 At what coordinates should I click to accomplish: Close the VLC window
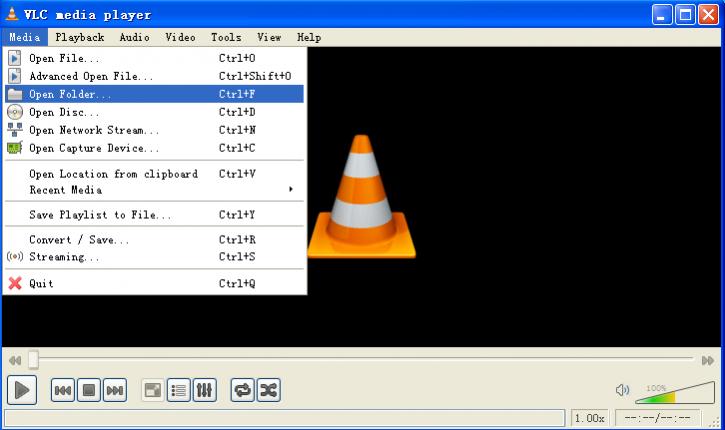coord(708,15)
